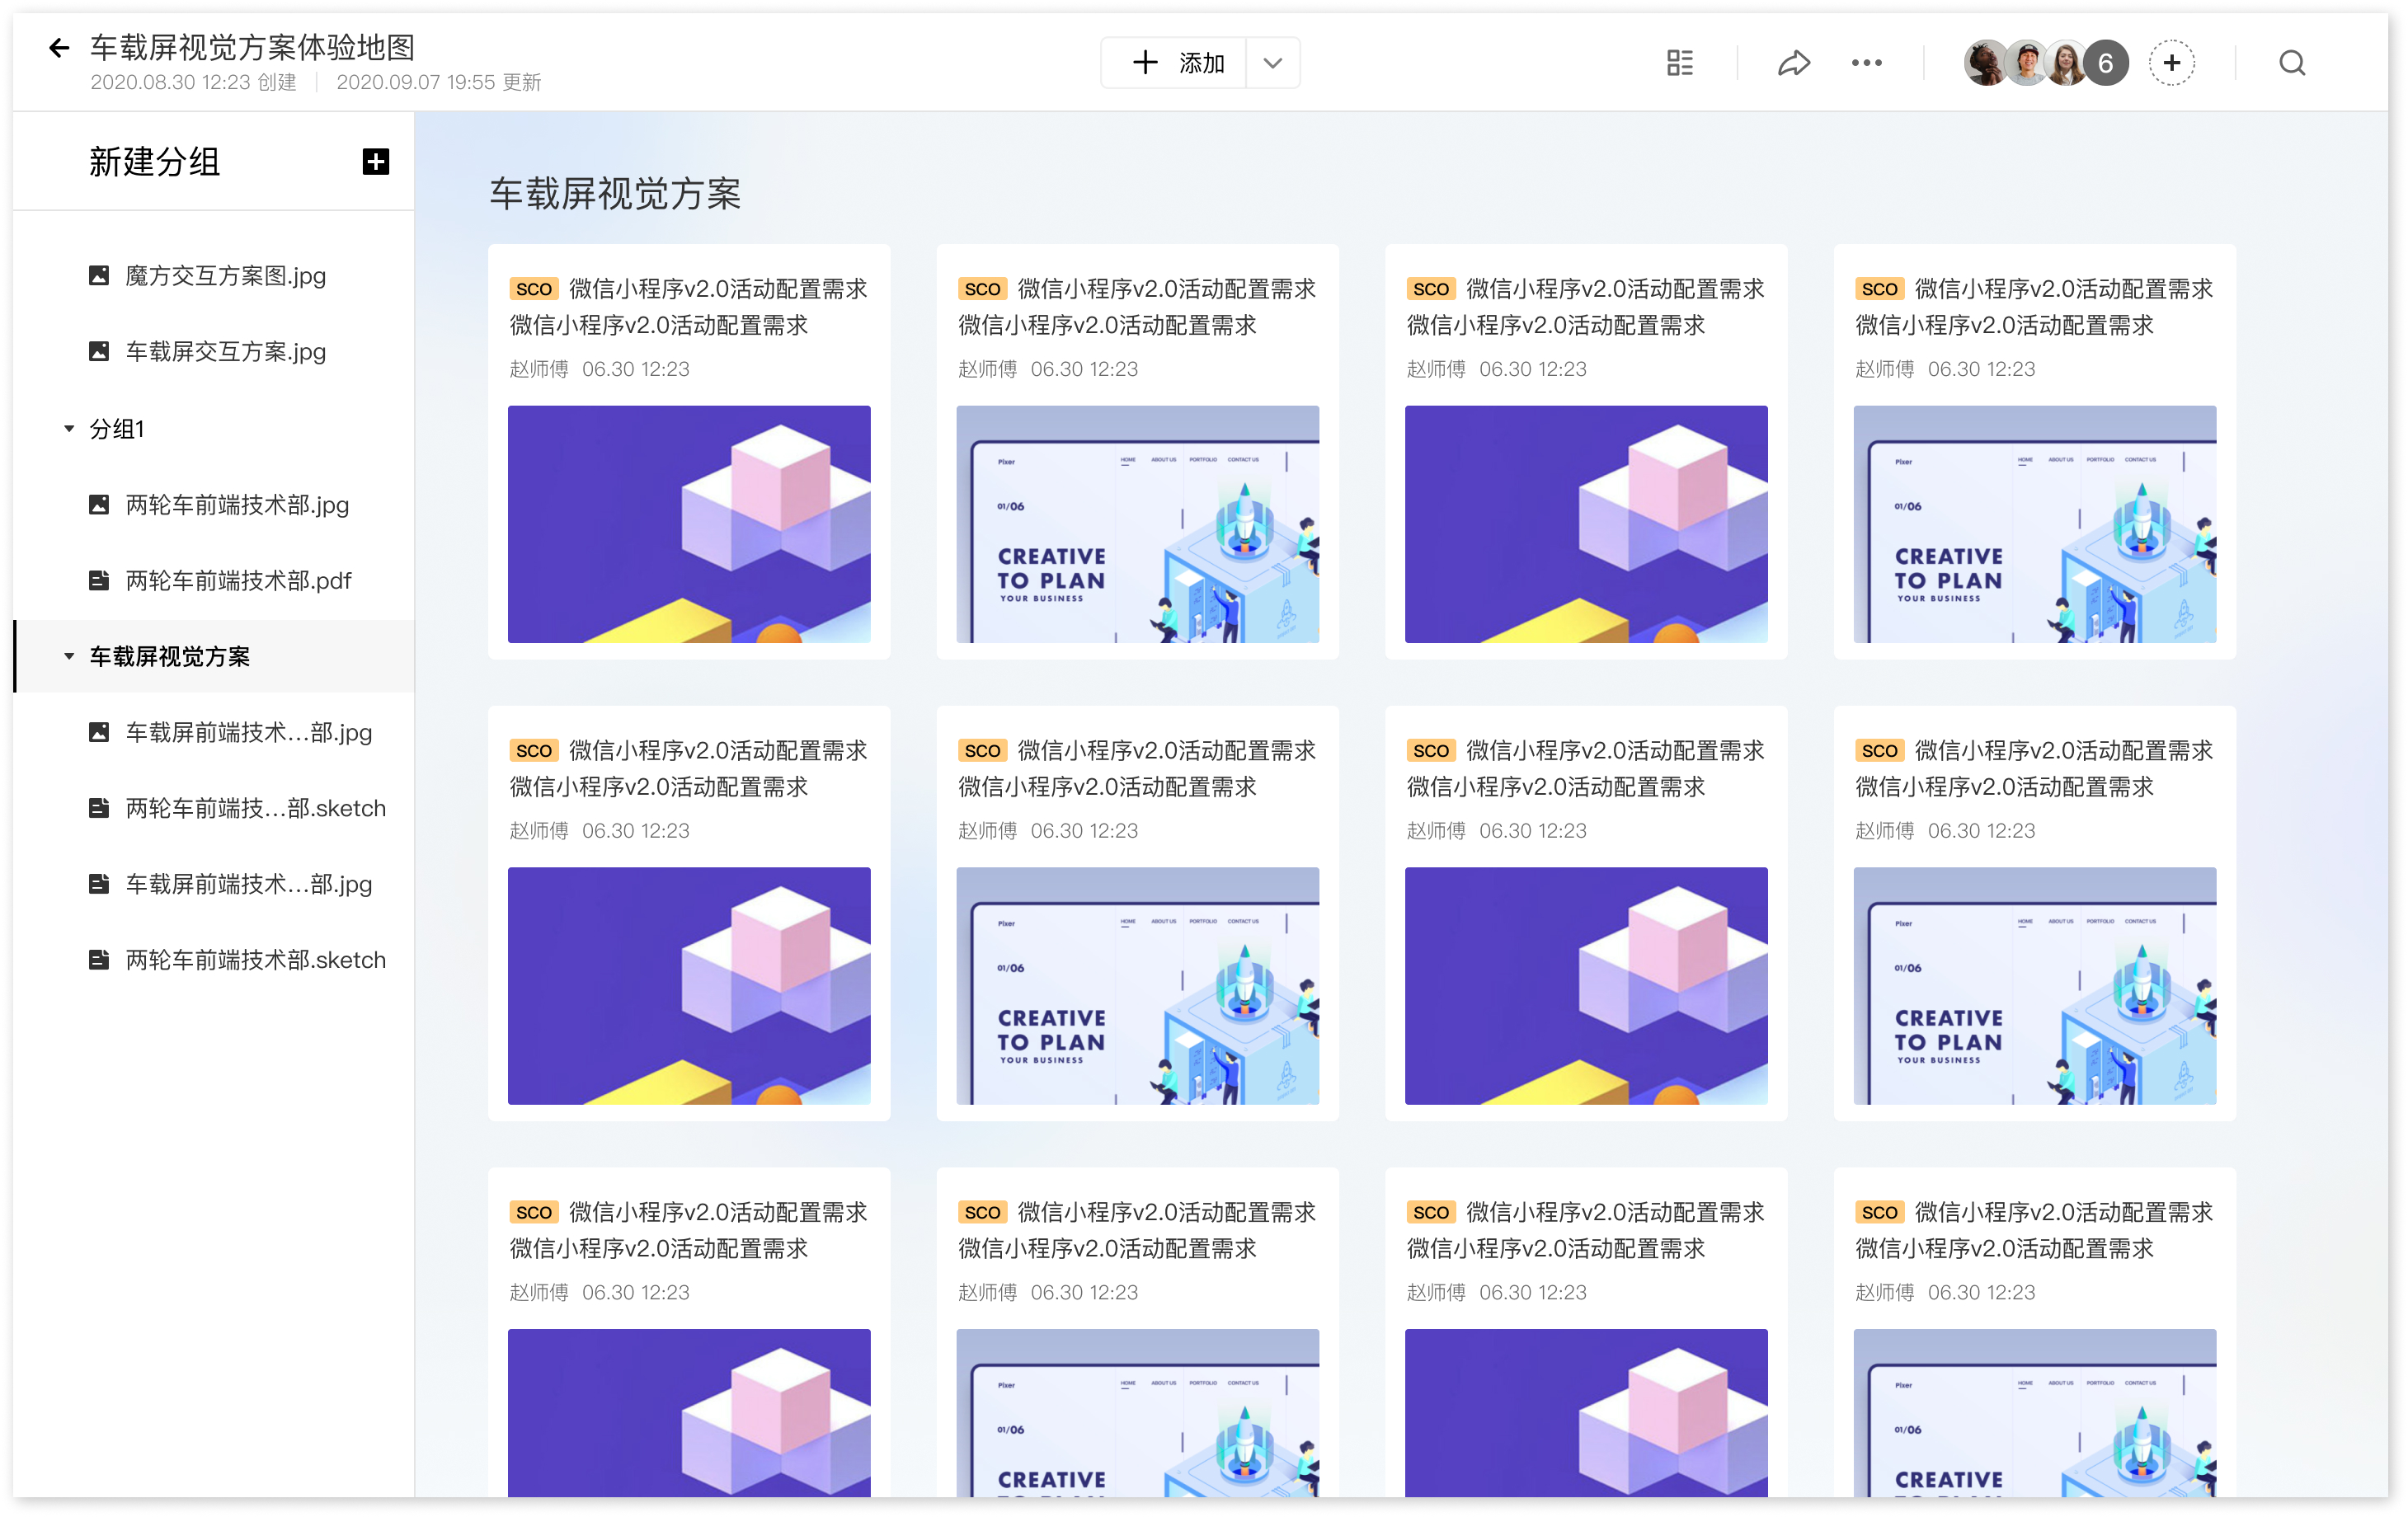The image size is (2408, 1517).
Task: Invite a member with dashed plus circle
Action: (2172, 63)
